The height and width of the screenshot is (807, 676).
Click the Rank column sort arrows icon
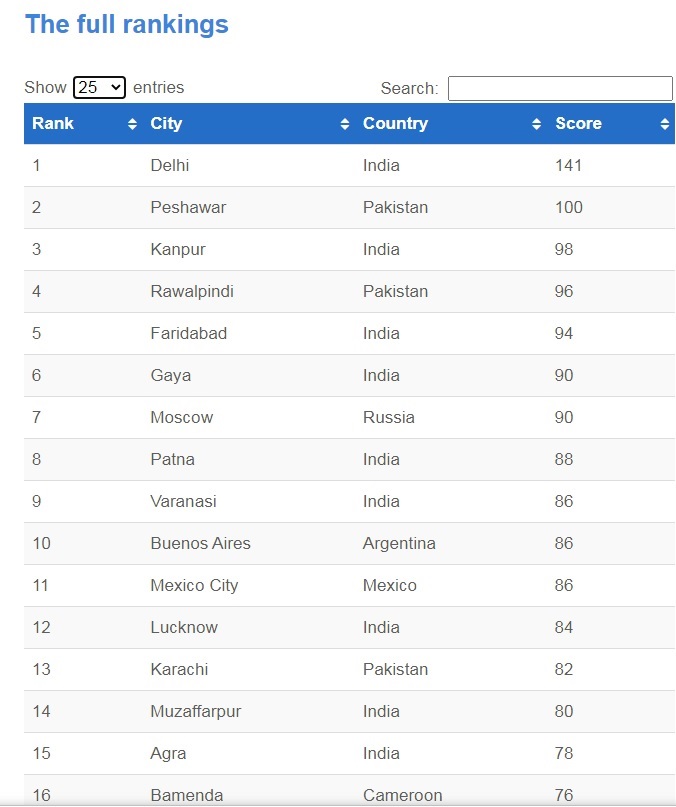click(x=132, y=124)
